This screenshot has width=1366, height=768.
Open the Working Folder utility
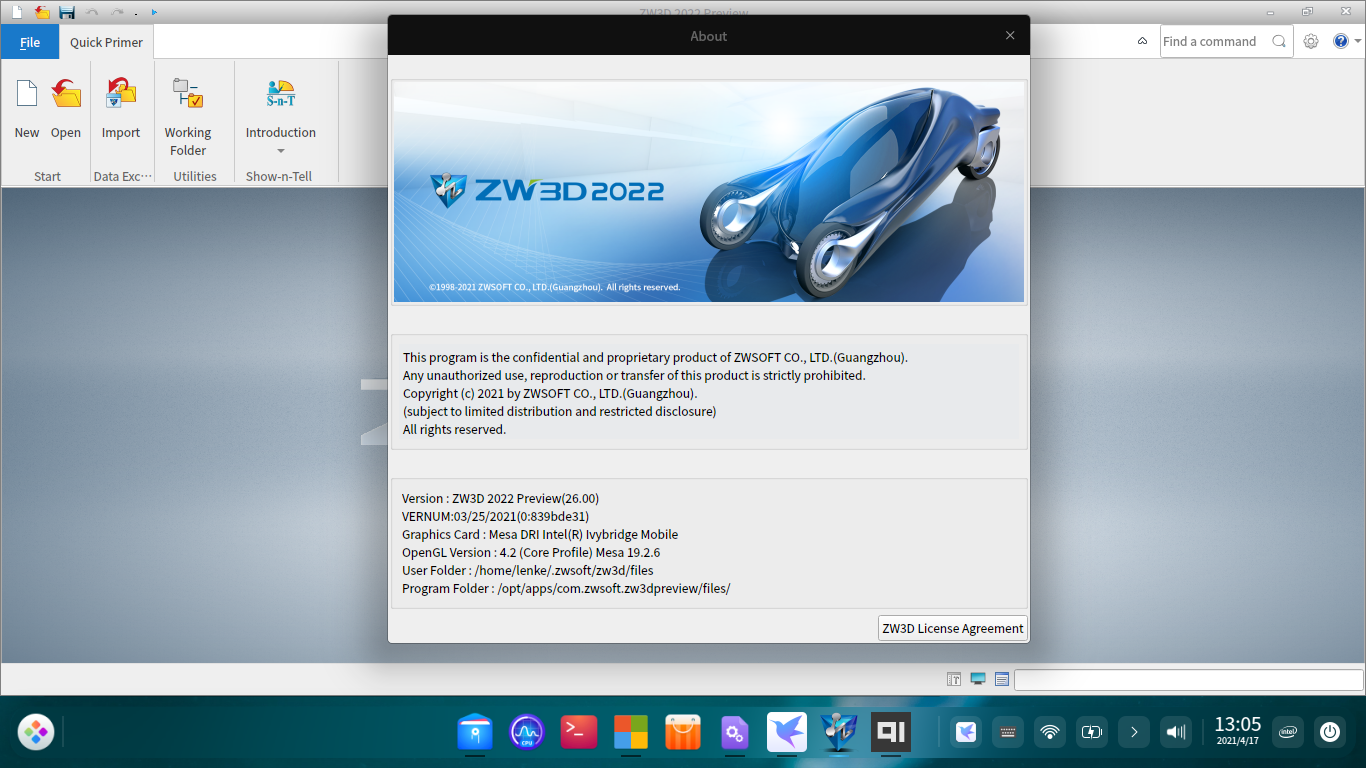188,95
